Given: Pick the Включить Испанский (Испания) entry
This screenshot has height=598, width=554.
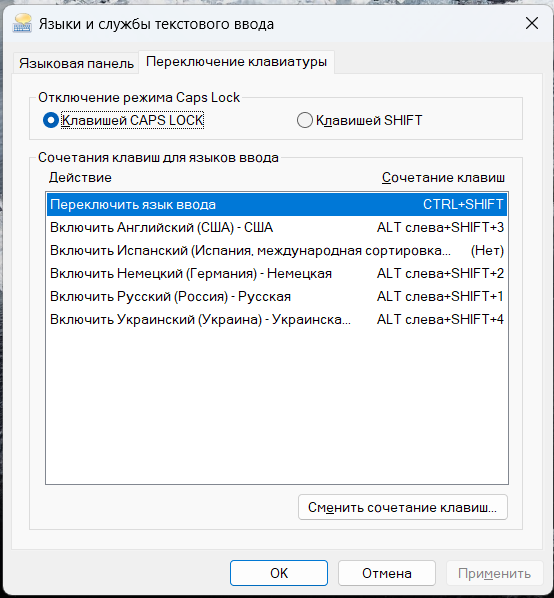Looking at the screenshot, I should click(277, 251).
